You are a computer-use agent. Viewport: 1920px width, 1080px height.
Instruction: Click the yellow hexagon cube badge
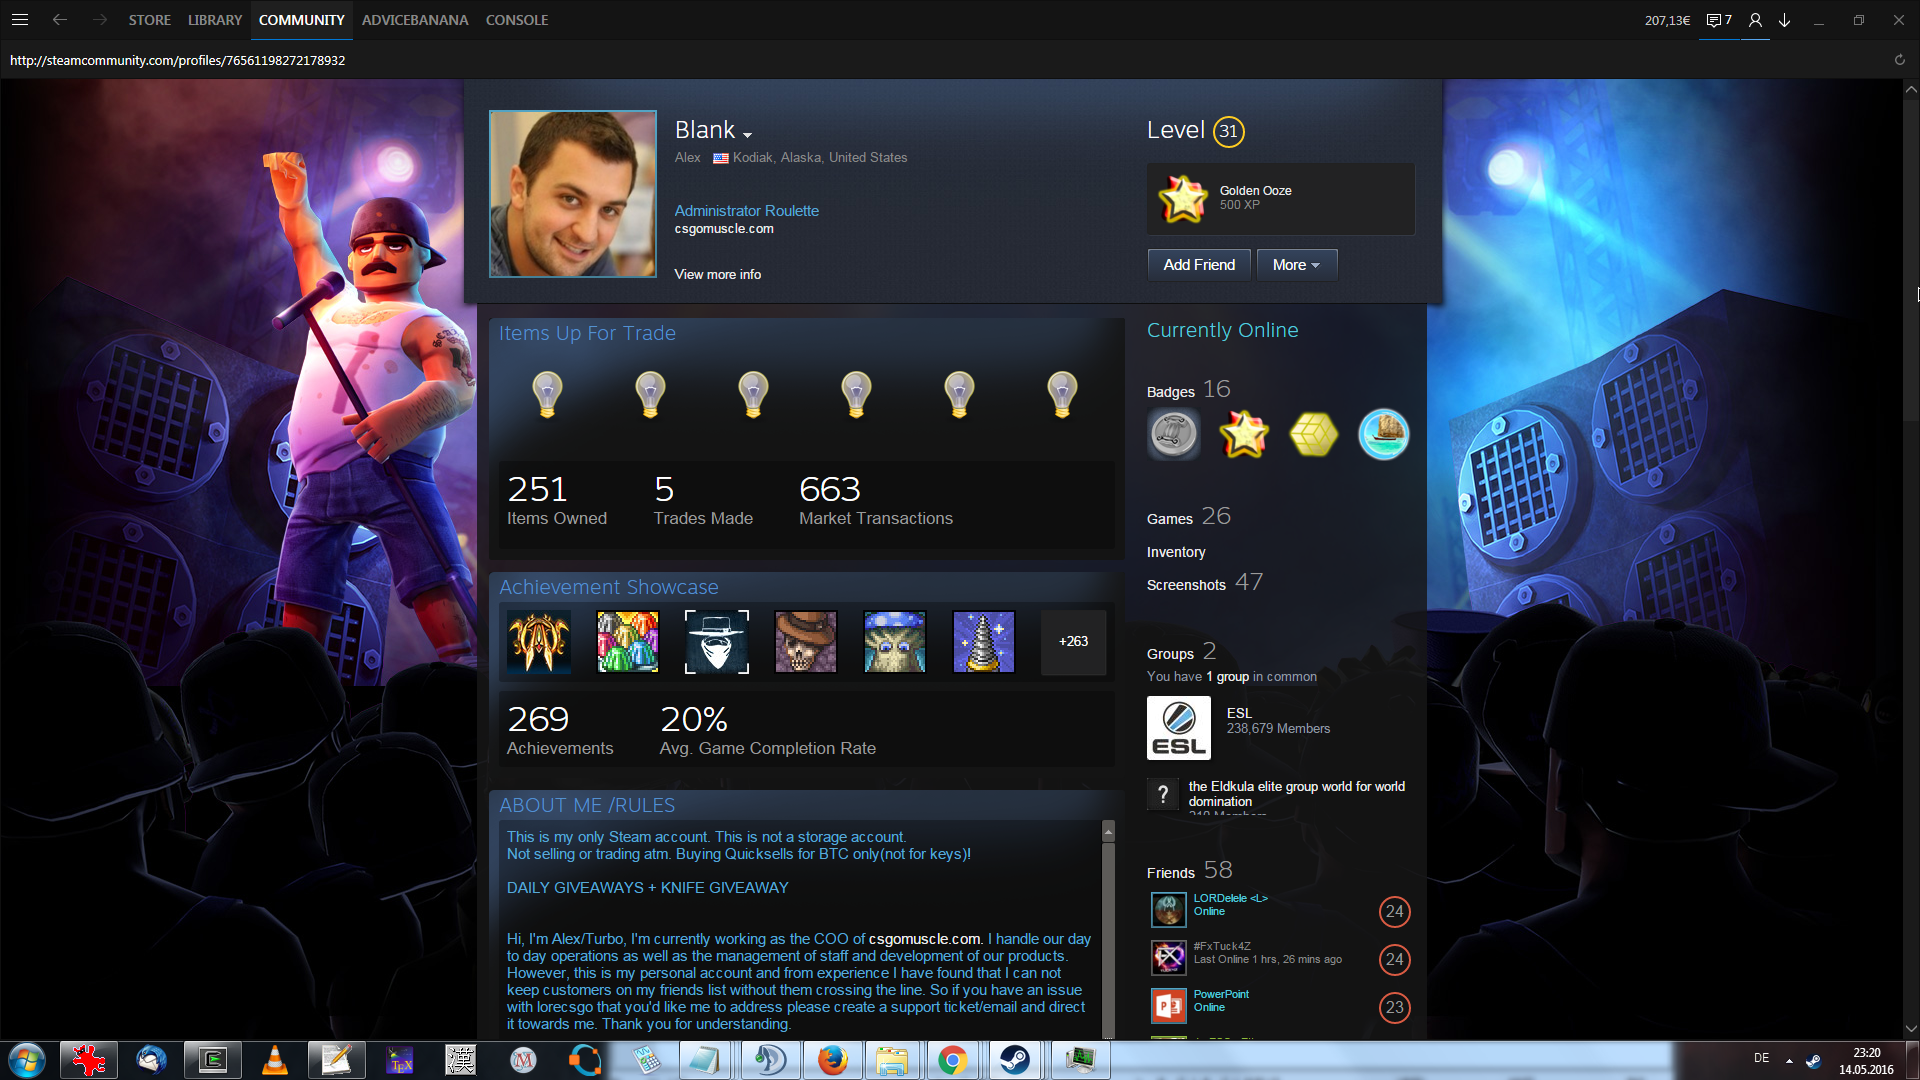(1313, 435)
